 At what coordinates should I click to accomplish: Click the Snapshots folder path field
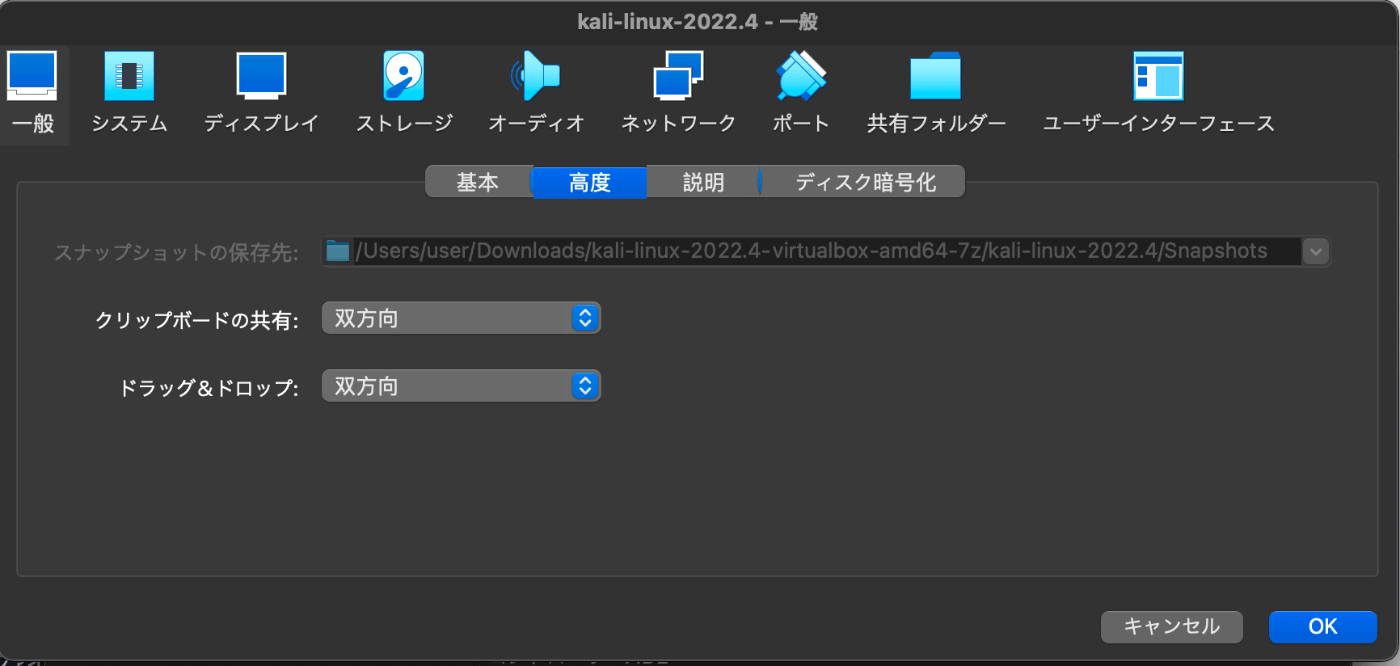tap(826, 251)
